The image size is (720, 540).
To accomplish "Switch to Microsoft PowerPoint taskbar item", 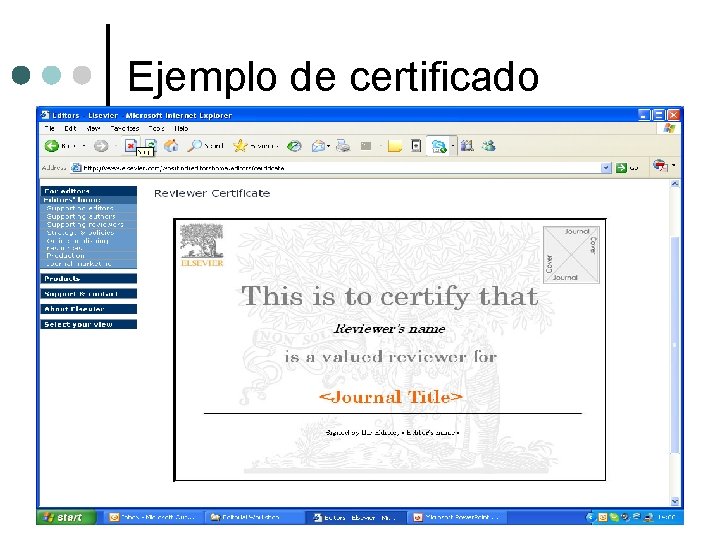I will 457,517.
